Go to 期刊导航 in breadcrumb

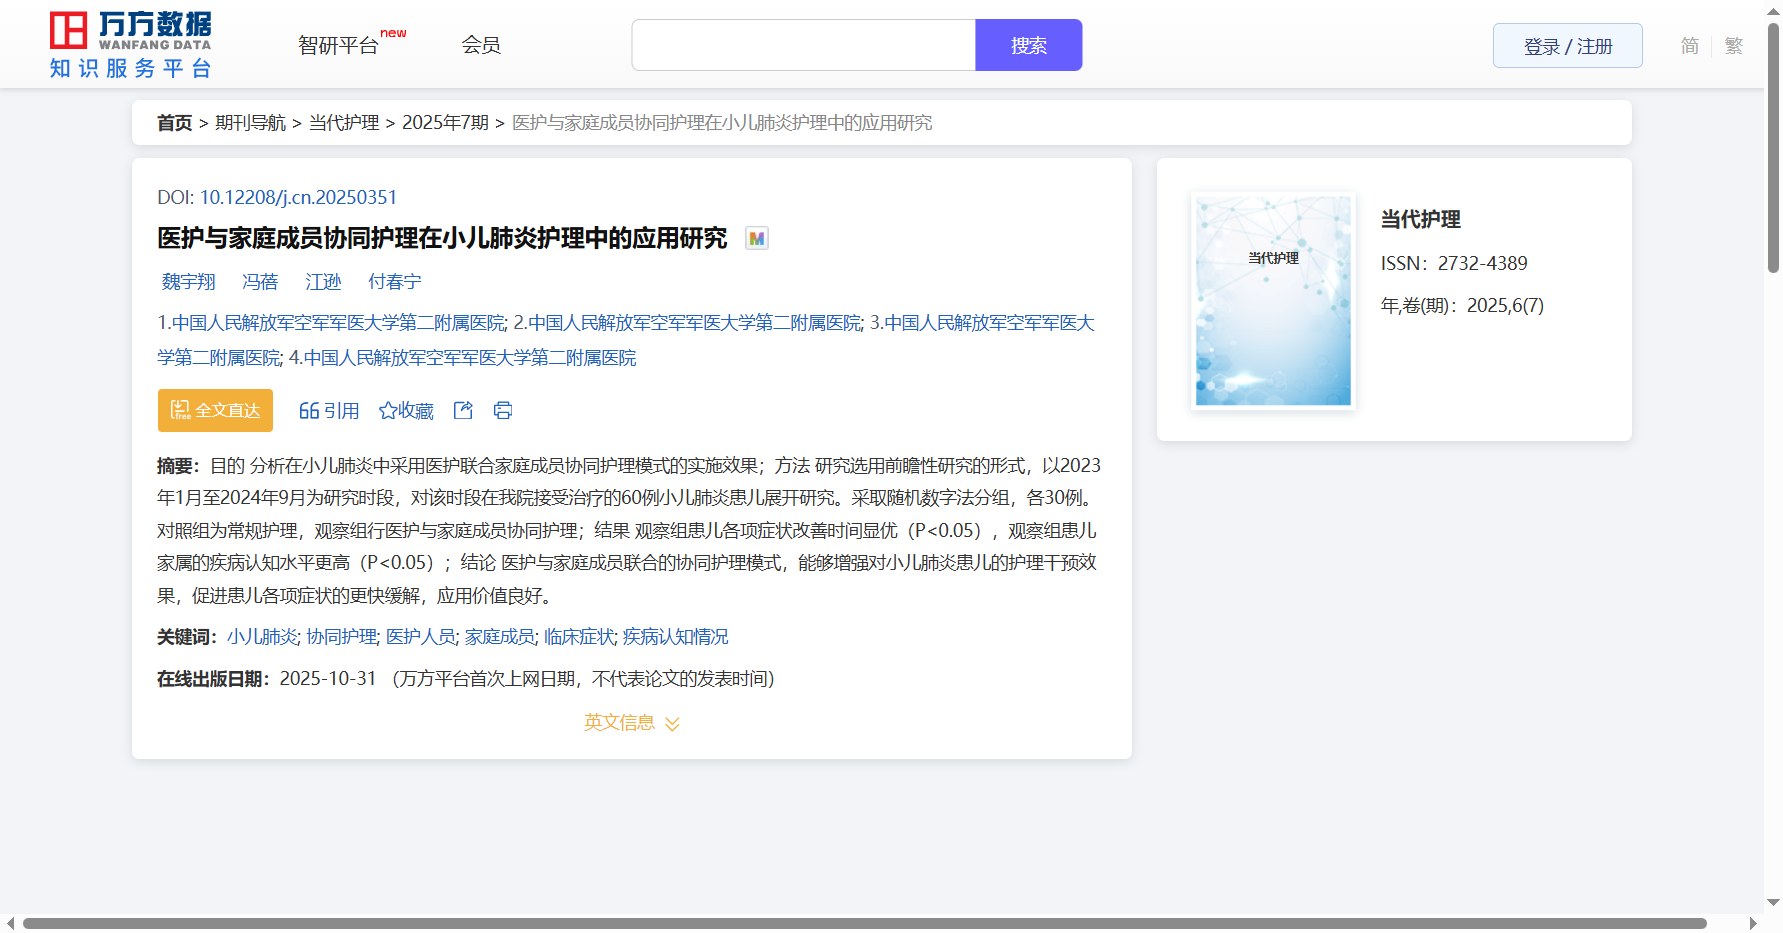(x=250, y=123)
